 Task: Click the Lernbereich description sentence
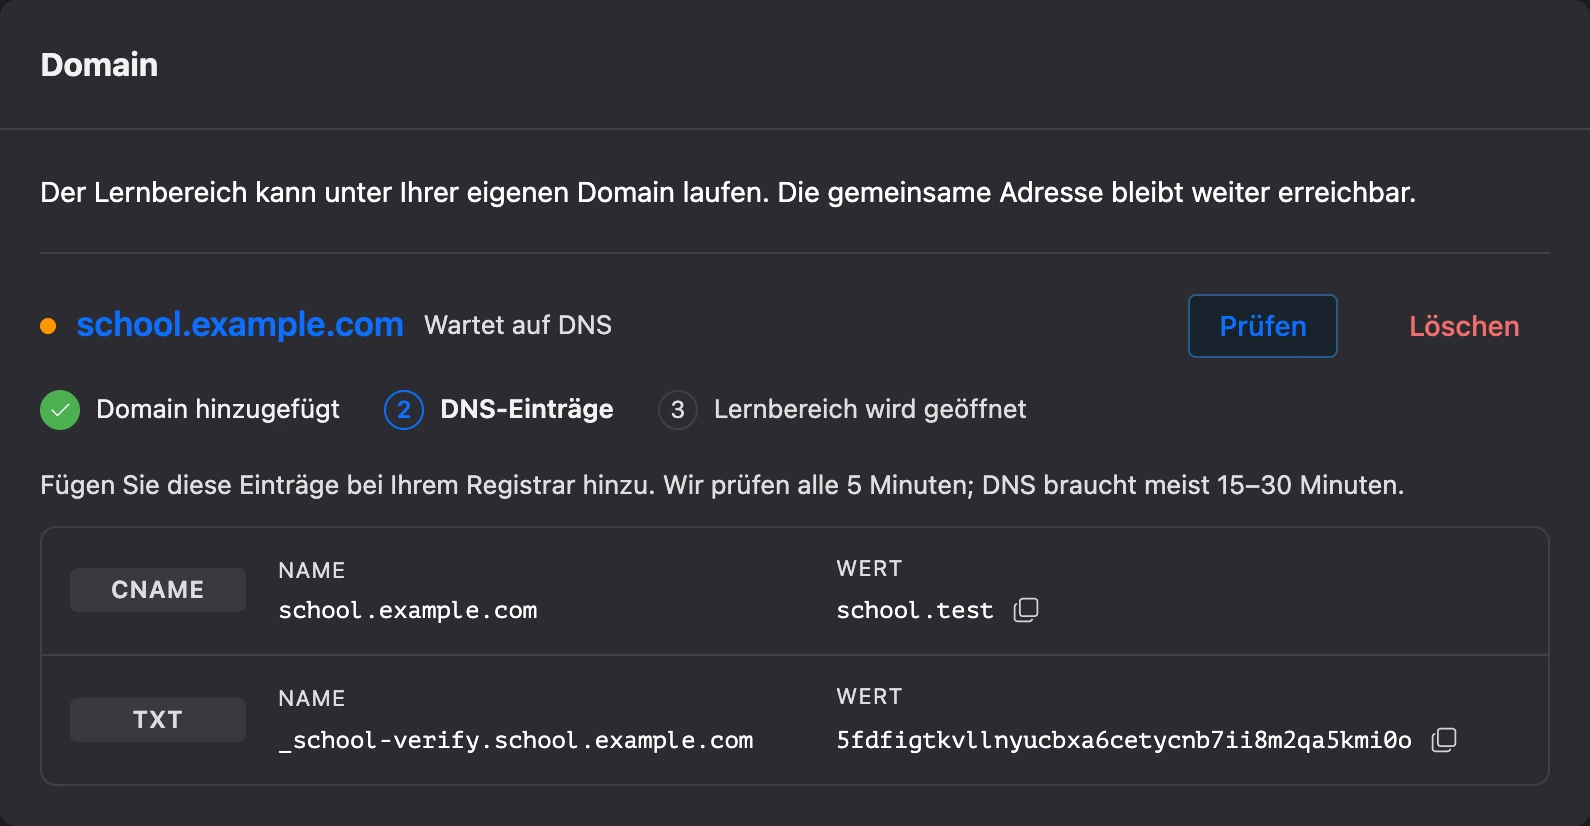coord(728,192)
